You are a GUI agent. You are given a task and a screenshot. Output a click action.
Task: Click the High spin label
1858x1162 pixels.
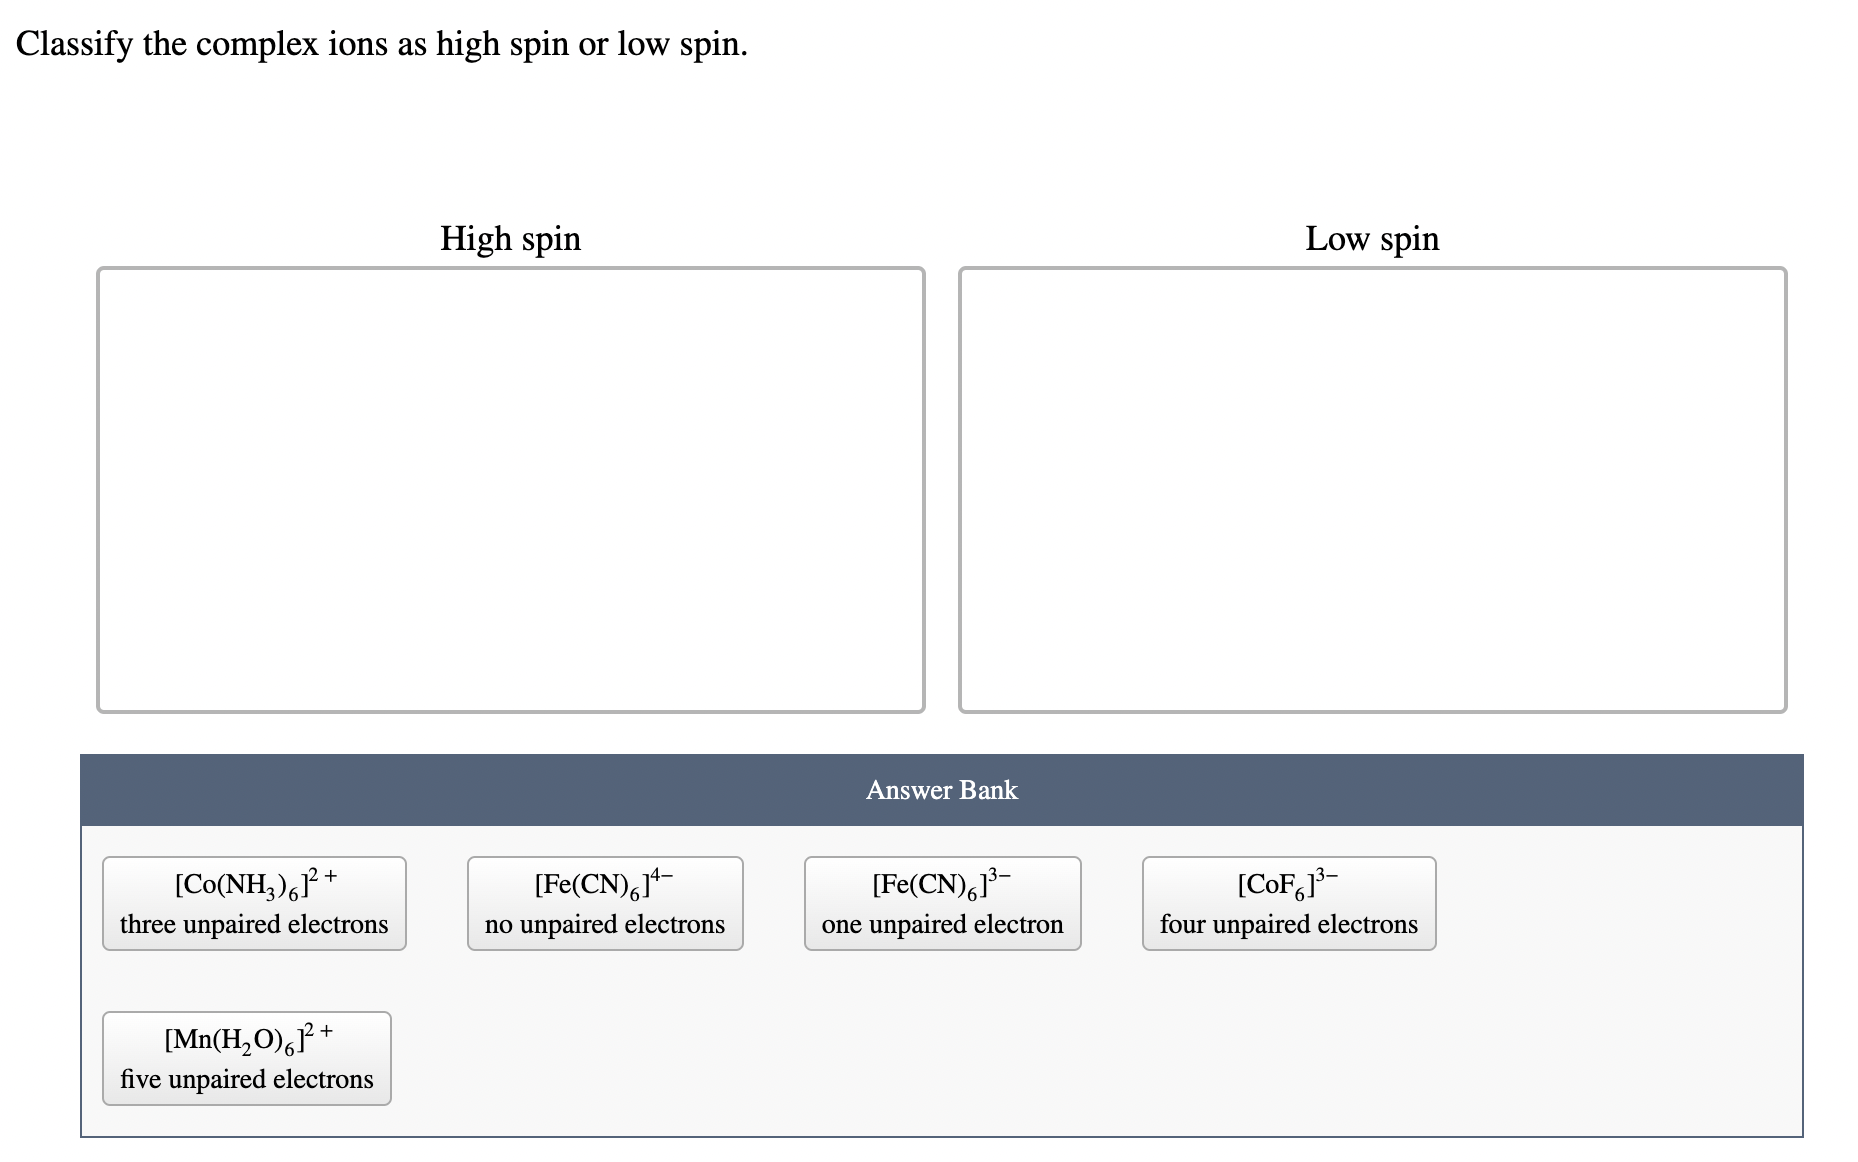pyautogui.click(x=510, y=238)
